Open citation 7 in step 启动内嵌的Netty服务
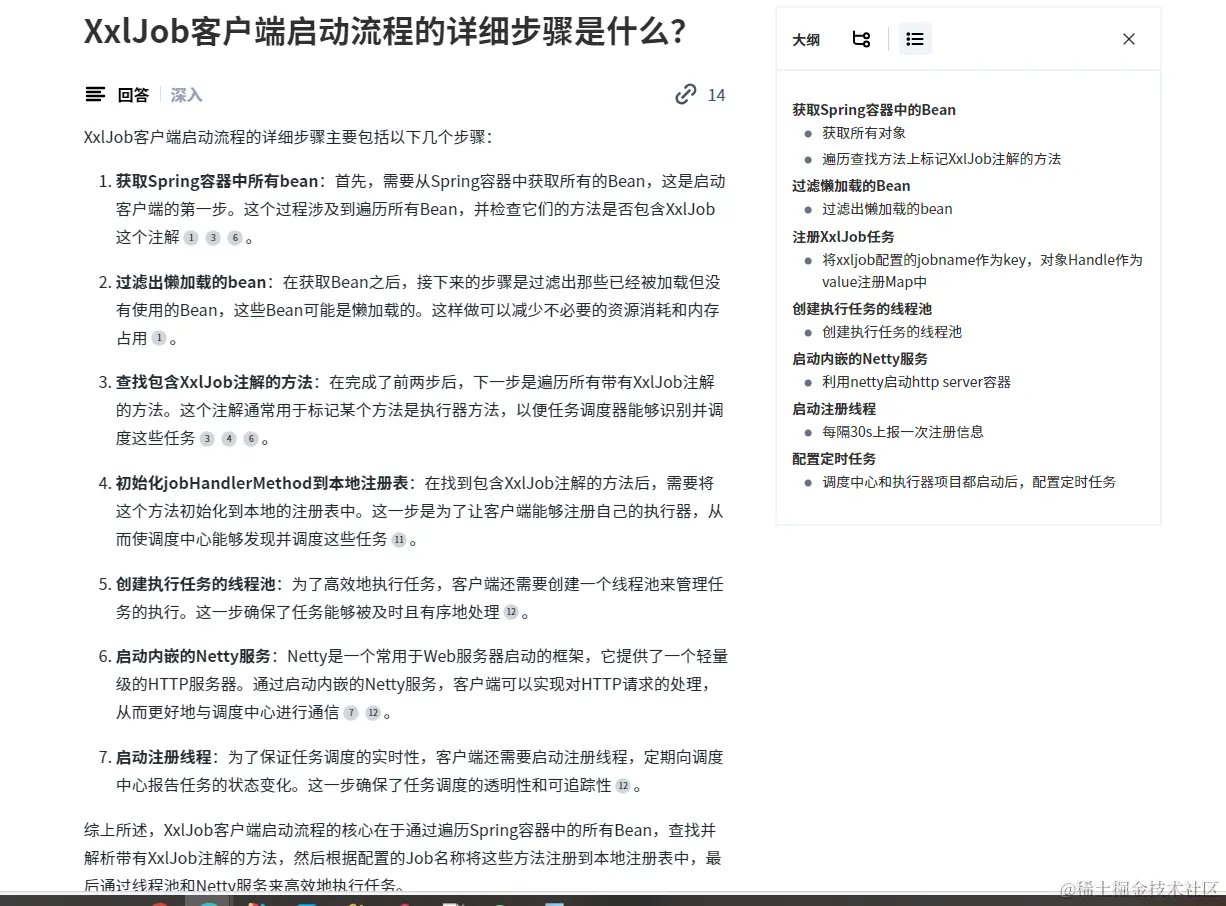The image size is (1226, 906). 351,713
